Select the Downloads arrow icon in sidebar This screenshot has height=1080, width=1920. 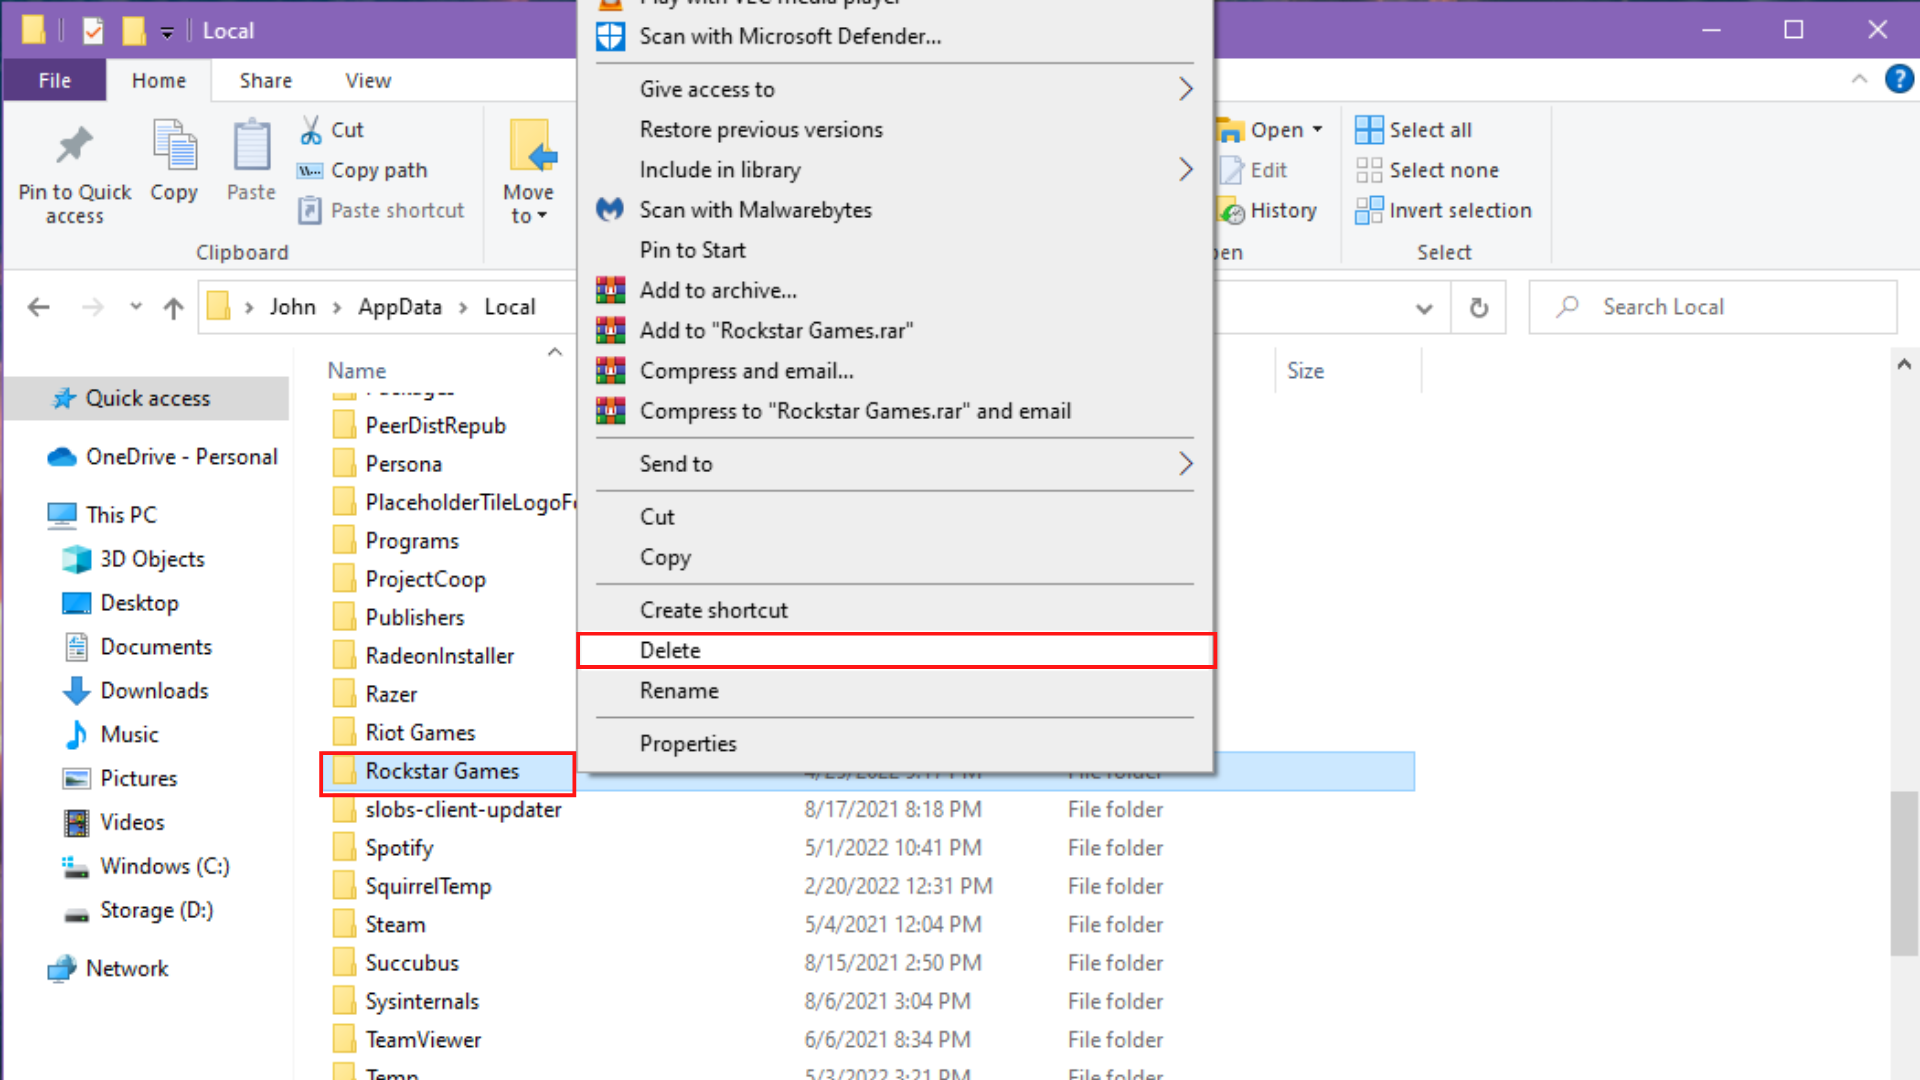click(x=76, y=691)
